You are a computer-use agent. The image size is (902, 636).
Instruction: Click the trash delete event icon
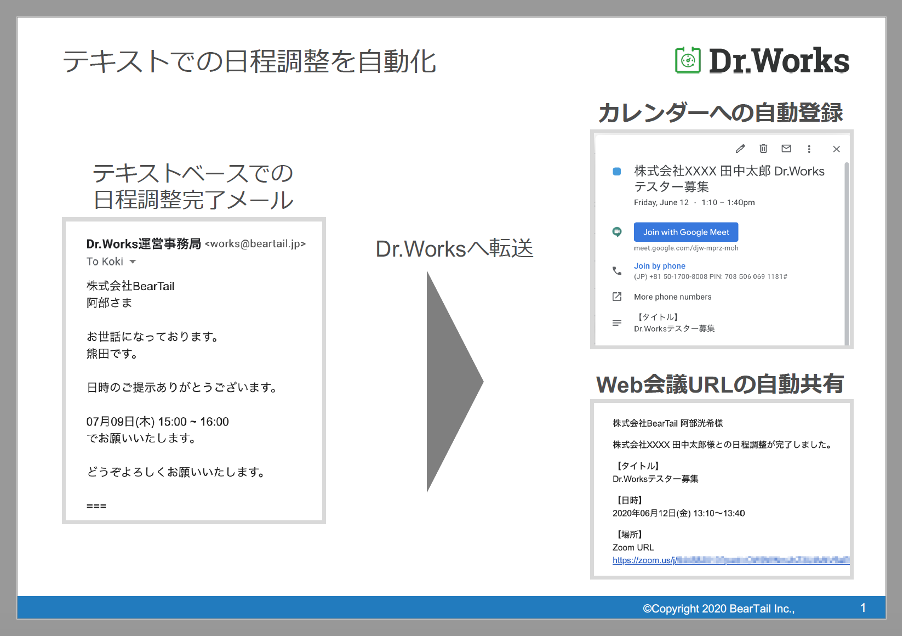(x=763, y=148)
